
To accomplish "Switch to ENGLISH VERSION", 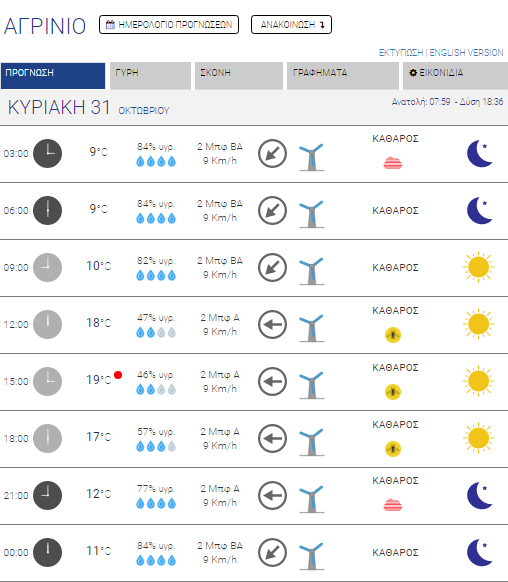I will pyautogui.click(x=466, y=53).
